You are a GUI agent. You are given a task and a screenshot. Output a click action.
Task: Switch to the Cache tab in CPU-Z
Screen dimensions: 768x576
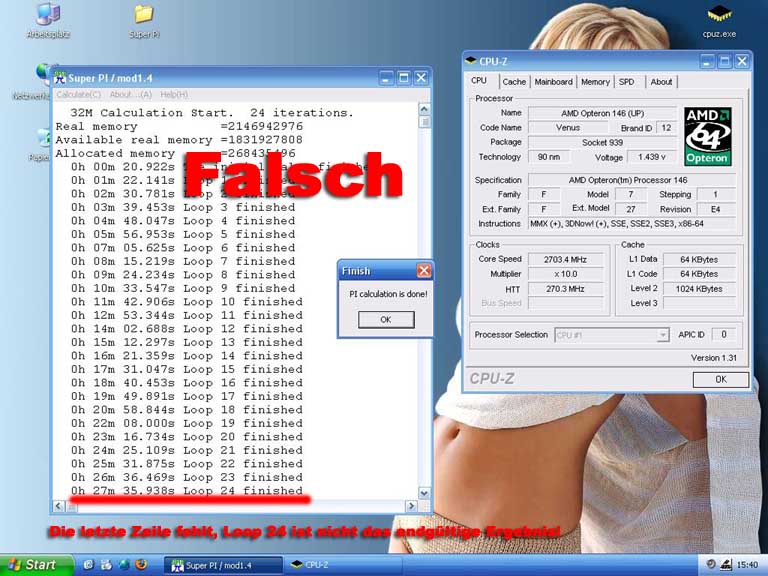click(514, 82)
